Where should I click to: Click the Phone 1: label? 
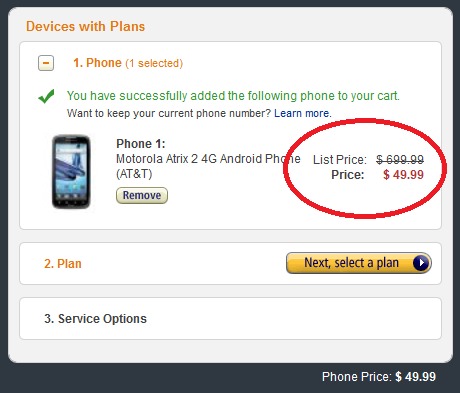[141, 144]
